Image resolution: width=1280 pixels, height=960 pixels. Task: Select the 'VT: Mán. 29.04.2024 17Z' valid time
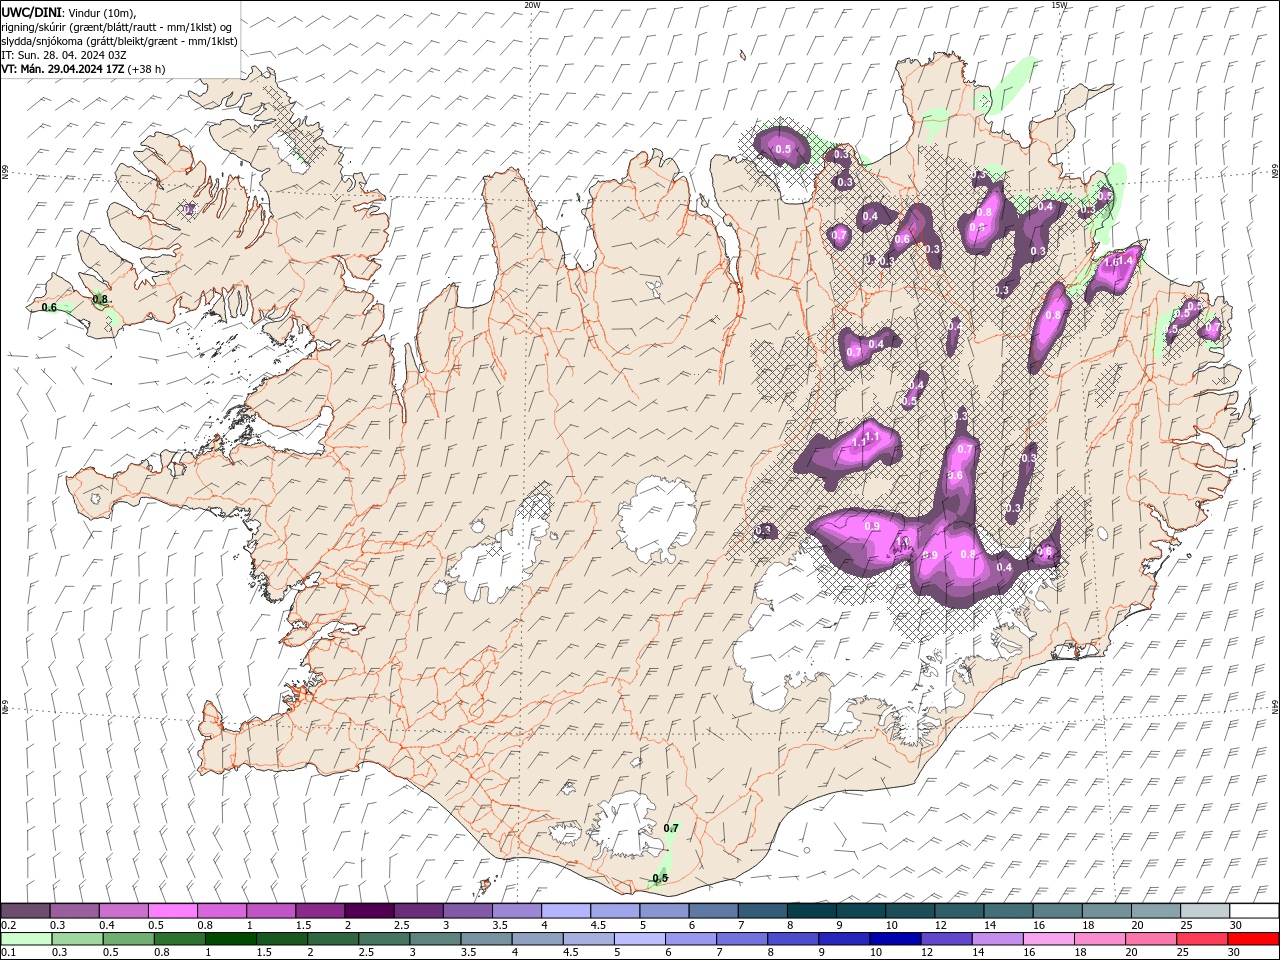62,69
